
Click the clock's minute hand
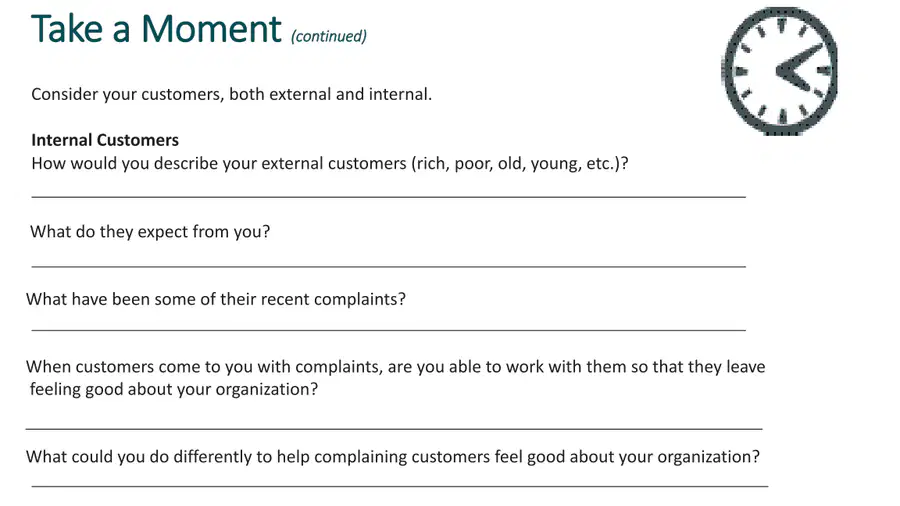tap(802, 59)
